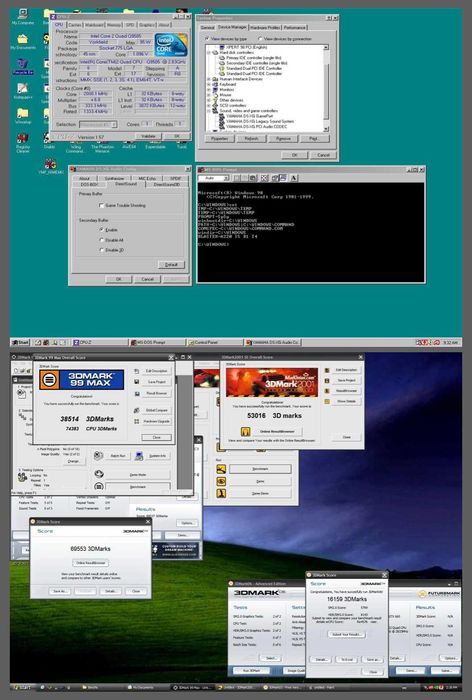Screen dimensions: 472x700
Task: Switch to the MS-DOS Prompt taskbar button
Action: tap(157, 342)
